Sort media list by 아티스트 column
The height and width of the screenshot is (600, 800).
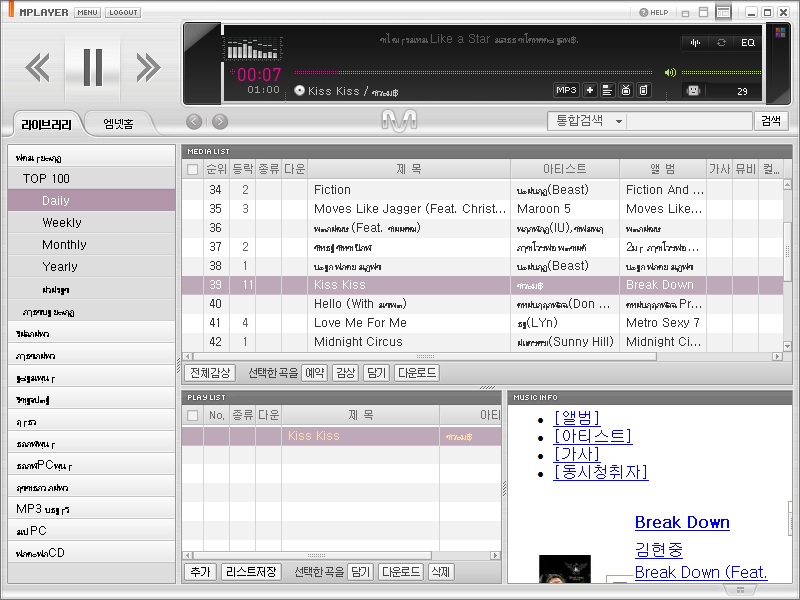point(565,169)
